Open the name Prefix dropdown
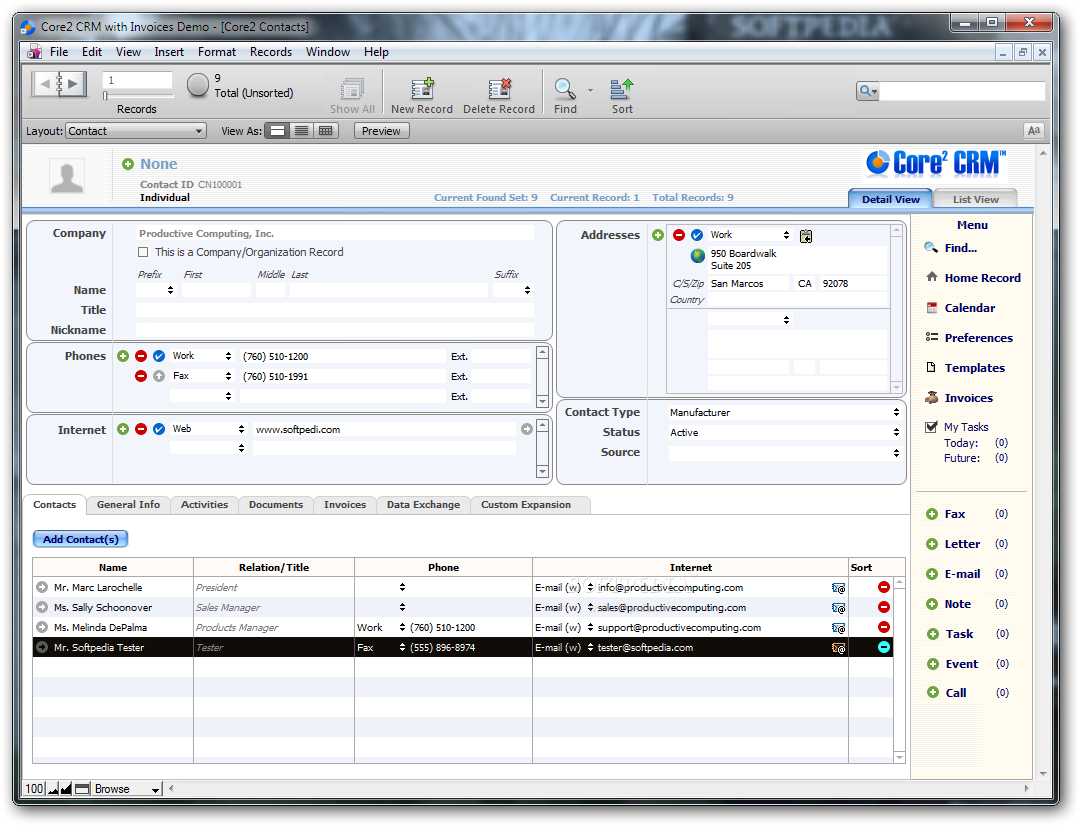This screenshot has height=826, width=1080. (156, 290)
